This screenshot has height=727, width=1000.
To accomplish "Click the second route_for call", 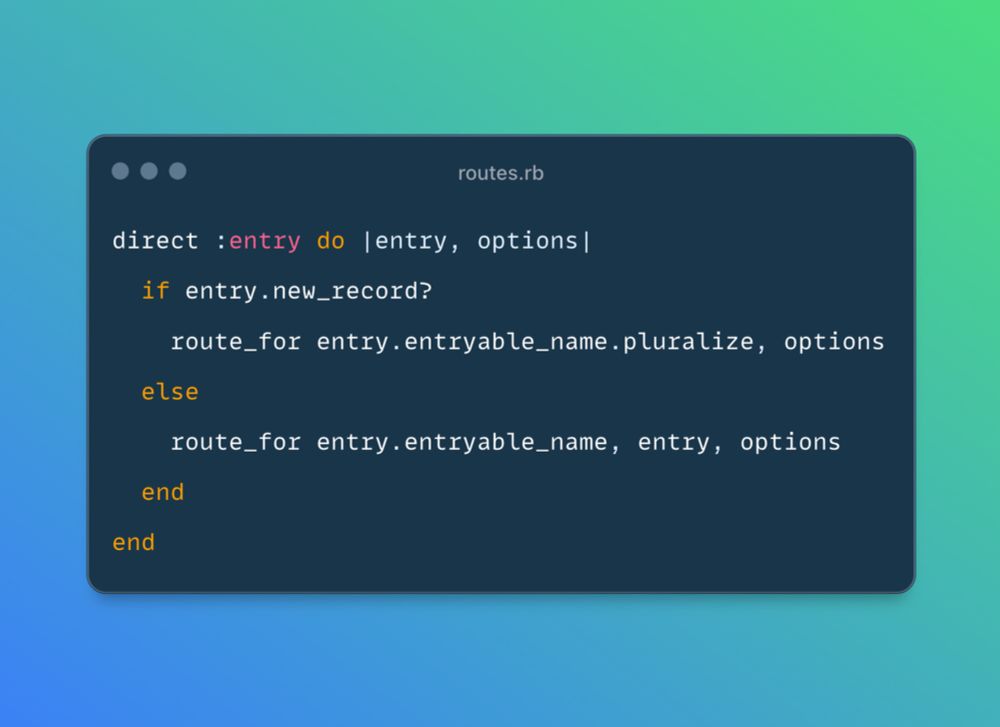I will pos(236,443).
